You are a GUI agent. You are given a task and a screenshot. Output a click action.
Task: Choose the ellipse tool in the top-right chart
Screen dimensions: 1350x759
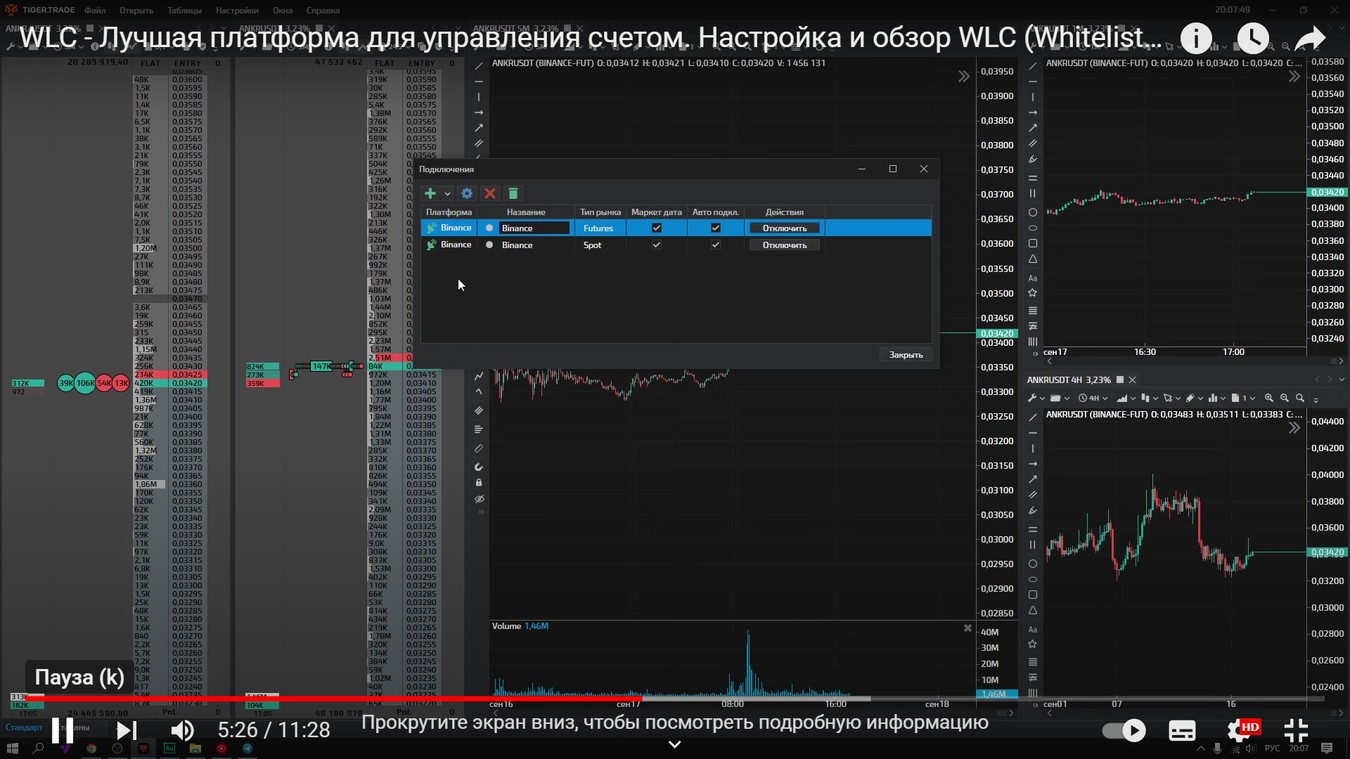coord(1033,228)
